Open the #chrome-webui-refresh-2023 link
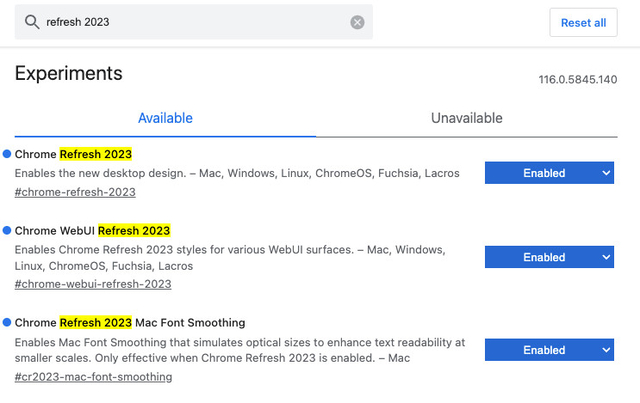 pos(93,284)
